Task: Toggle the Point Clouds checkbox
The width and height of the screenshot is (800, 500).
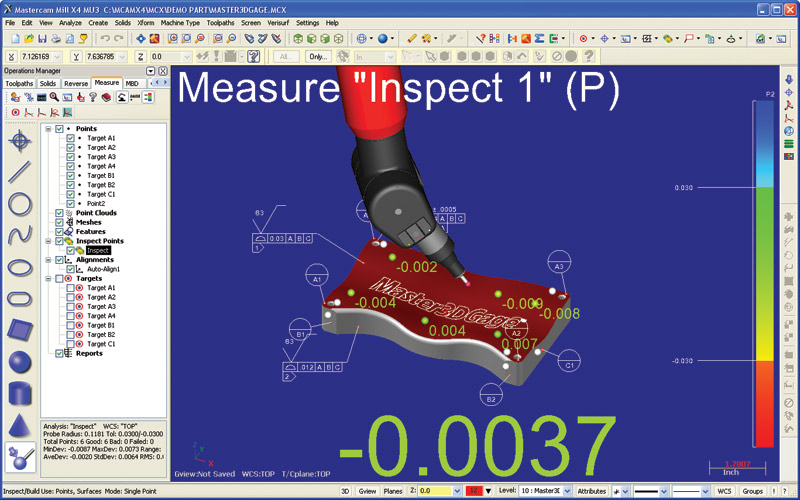Action: (x=60, y=213)
